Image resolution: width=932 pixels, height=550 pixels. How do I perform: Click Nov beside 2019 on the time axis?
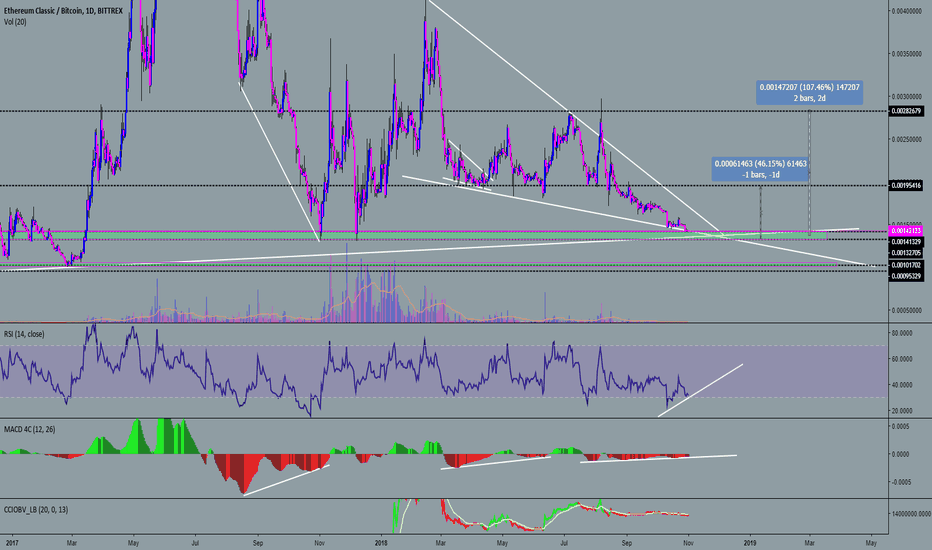click(688, 542)
